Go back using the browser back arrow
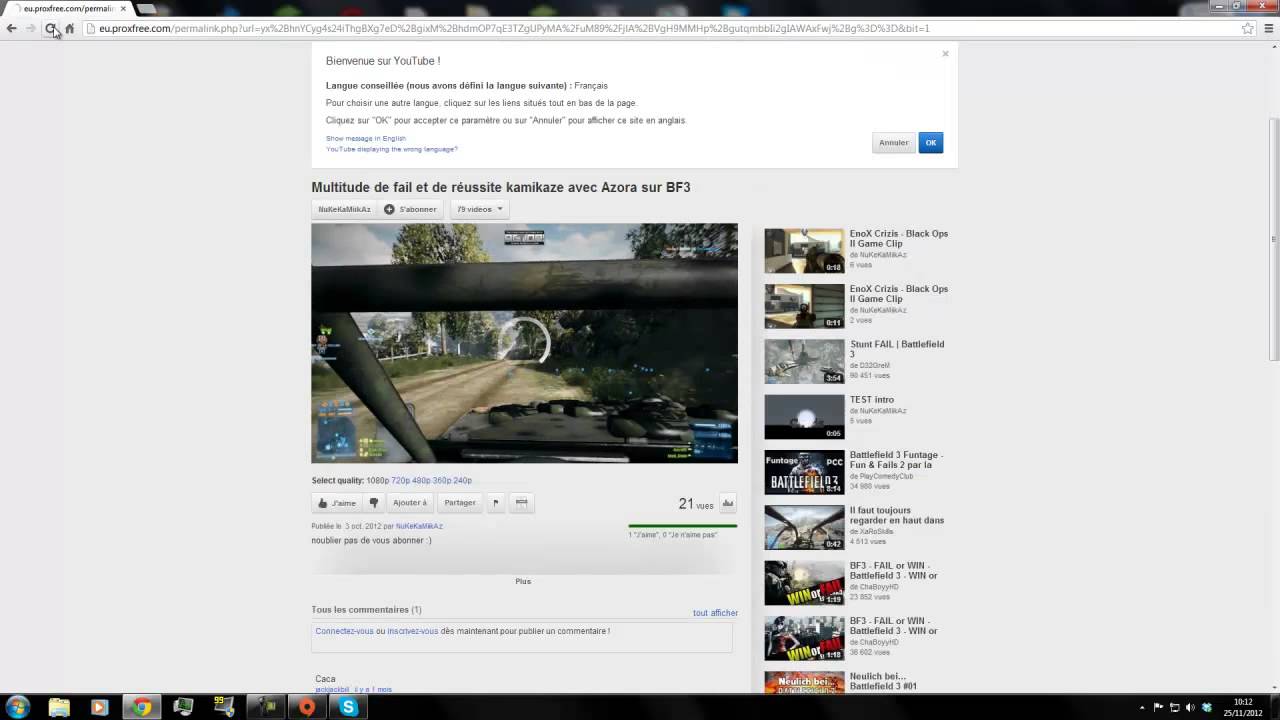 pyautogui.click(x=11, y=28)
